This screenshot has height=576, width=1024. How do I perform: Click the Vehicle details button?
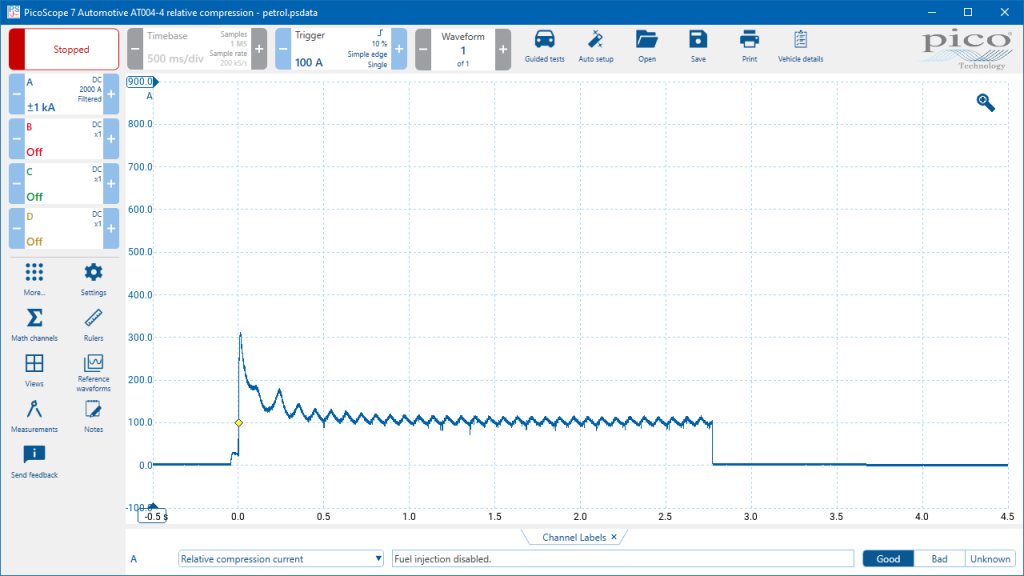(x=800, y=46)
